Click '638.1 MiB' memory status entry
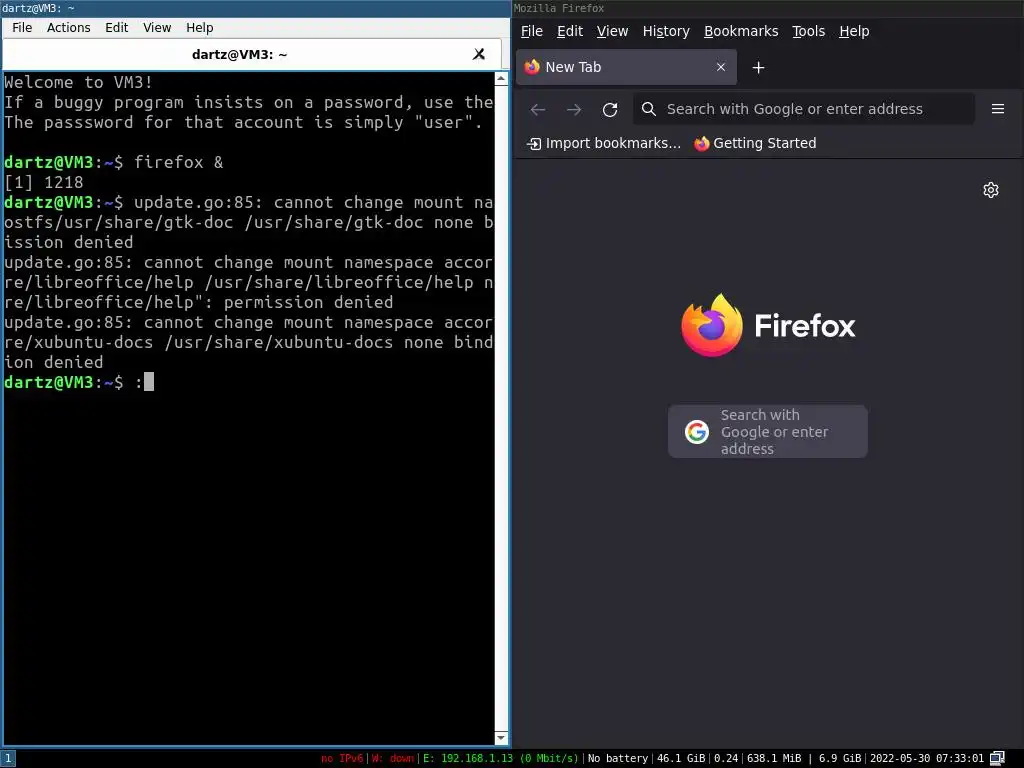This screenshot has width=1024, height=768. pos(774,758)
